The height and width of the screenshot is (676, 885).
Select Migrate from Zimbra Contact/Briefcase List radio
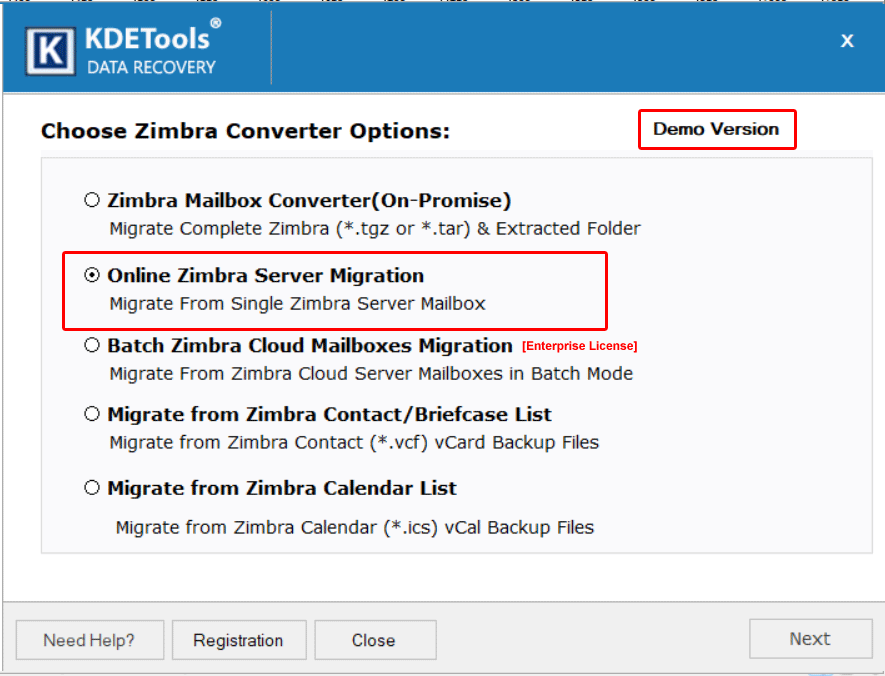click(x=92, y=414)
